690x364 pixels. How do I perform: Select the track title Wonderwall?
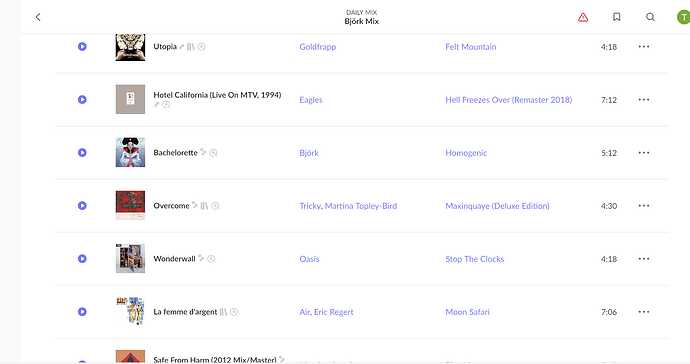tap(174, 259)
